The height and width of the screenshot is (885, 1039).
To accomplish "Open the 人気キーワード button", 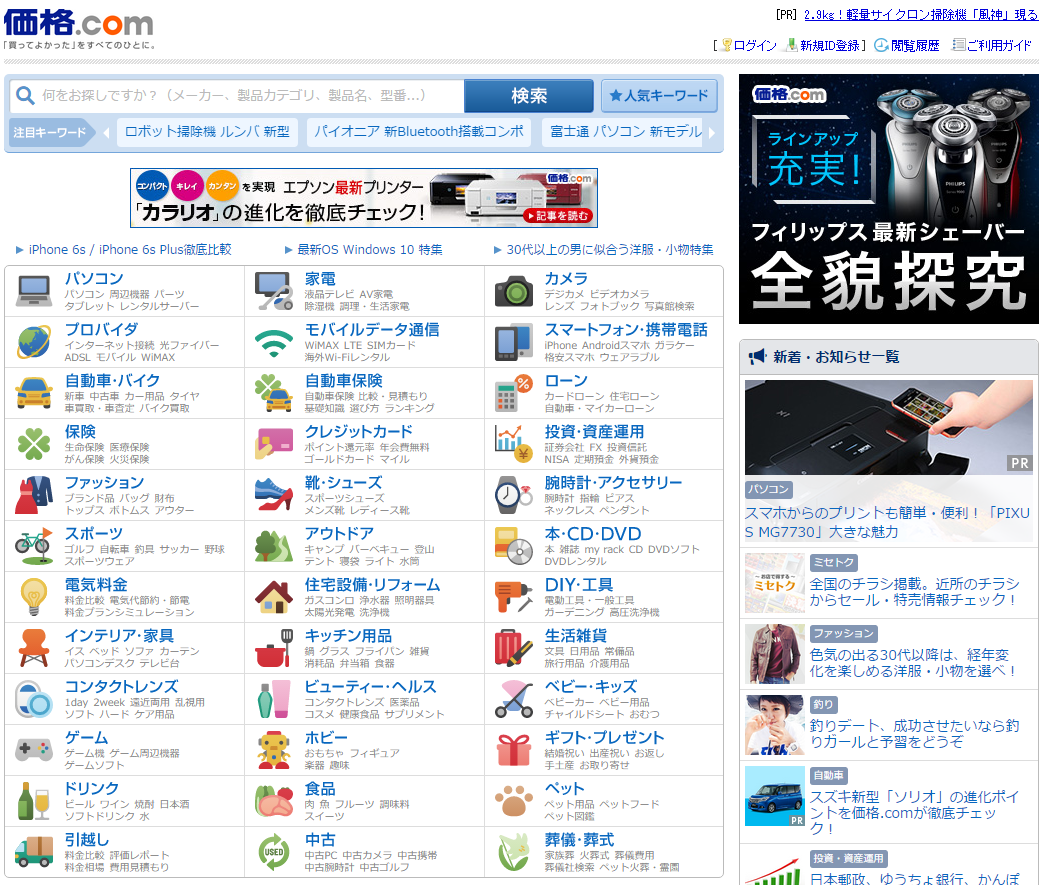I will [659, 96].
